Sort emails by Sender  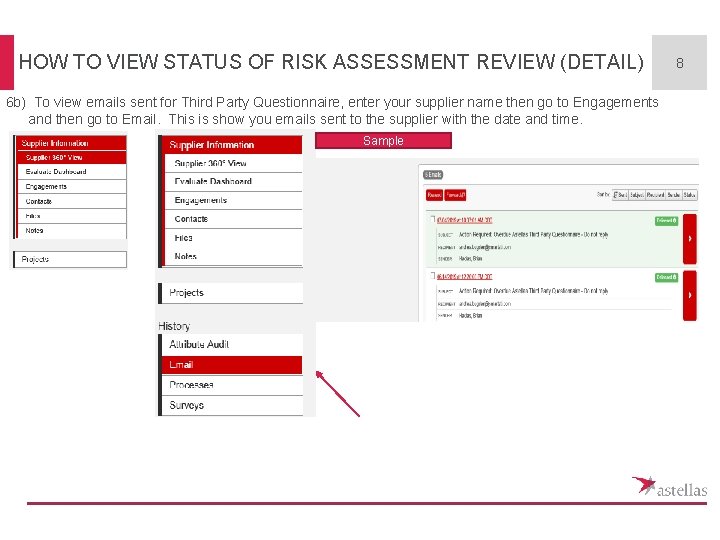(674, 195)
